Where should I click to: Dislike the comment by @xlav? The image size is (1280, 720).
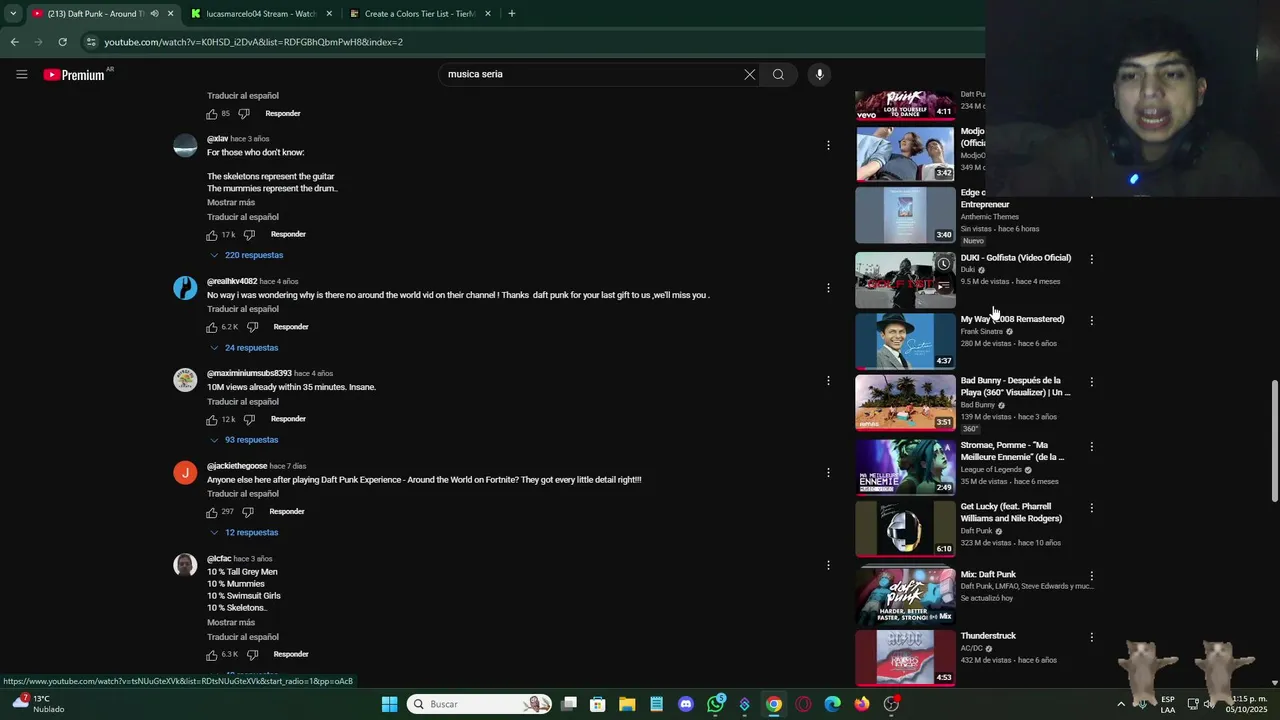(x=249, y=235)
